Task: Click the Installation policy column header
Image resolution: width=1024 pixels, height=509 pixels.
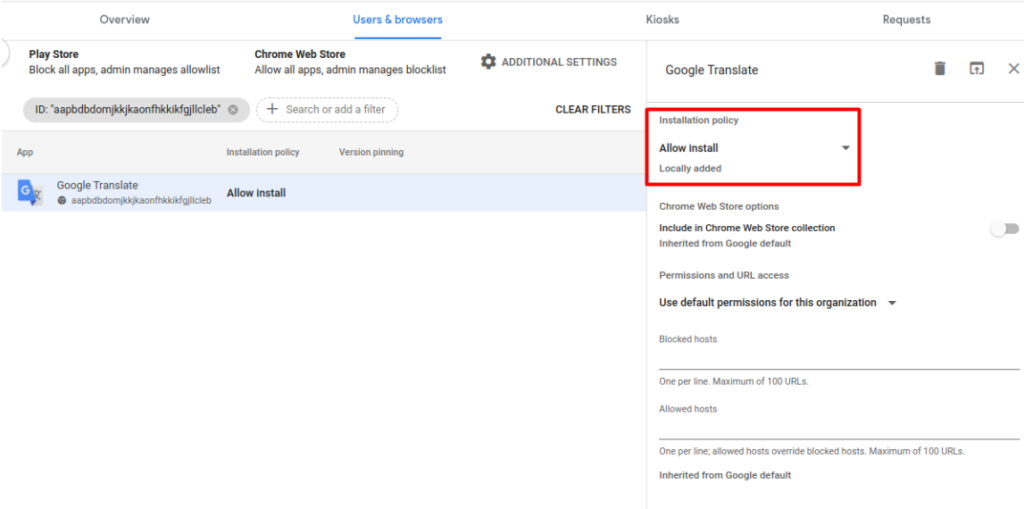Action: (x=263, y=152)
